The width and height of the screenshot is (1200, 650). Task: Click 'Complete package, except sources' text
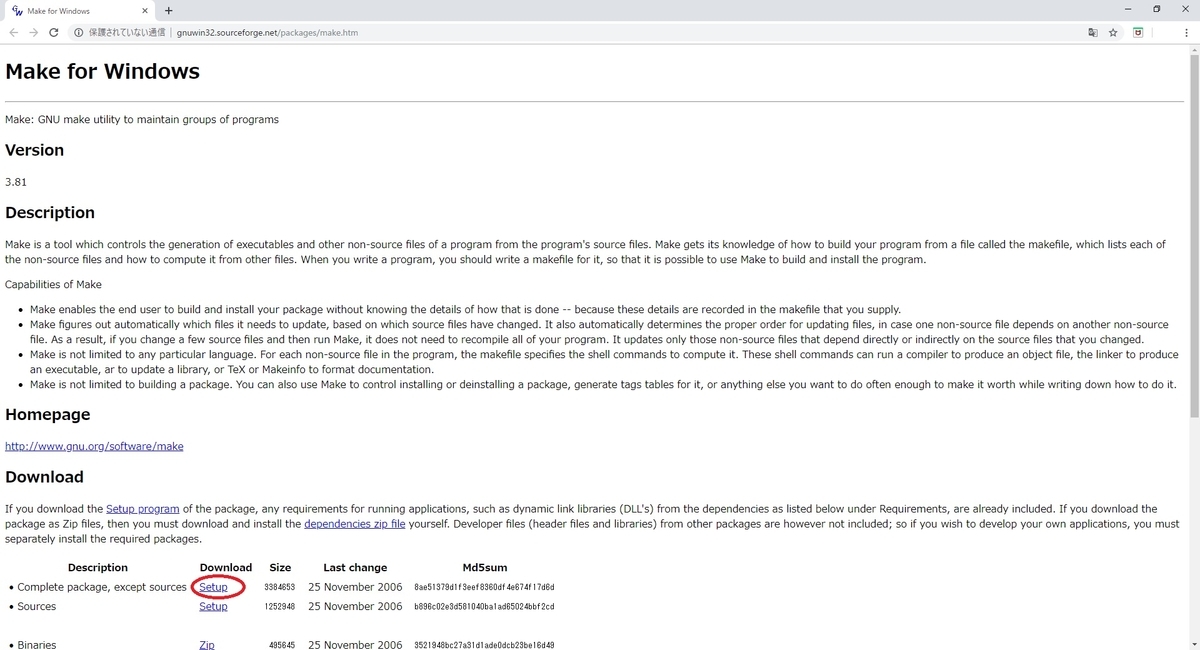click(102, 587)
